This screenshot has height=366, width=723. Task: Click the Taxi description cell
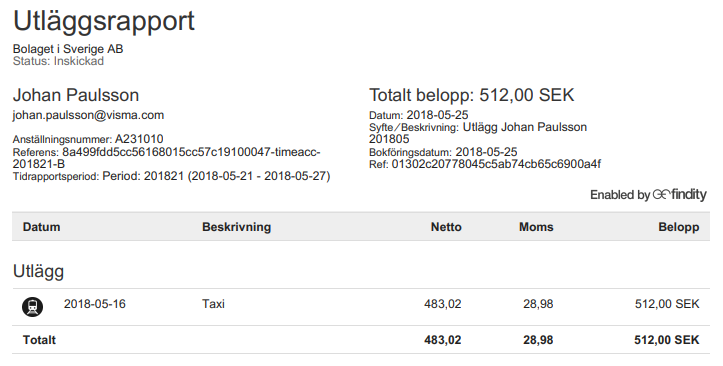tap(213, 304)
